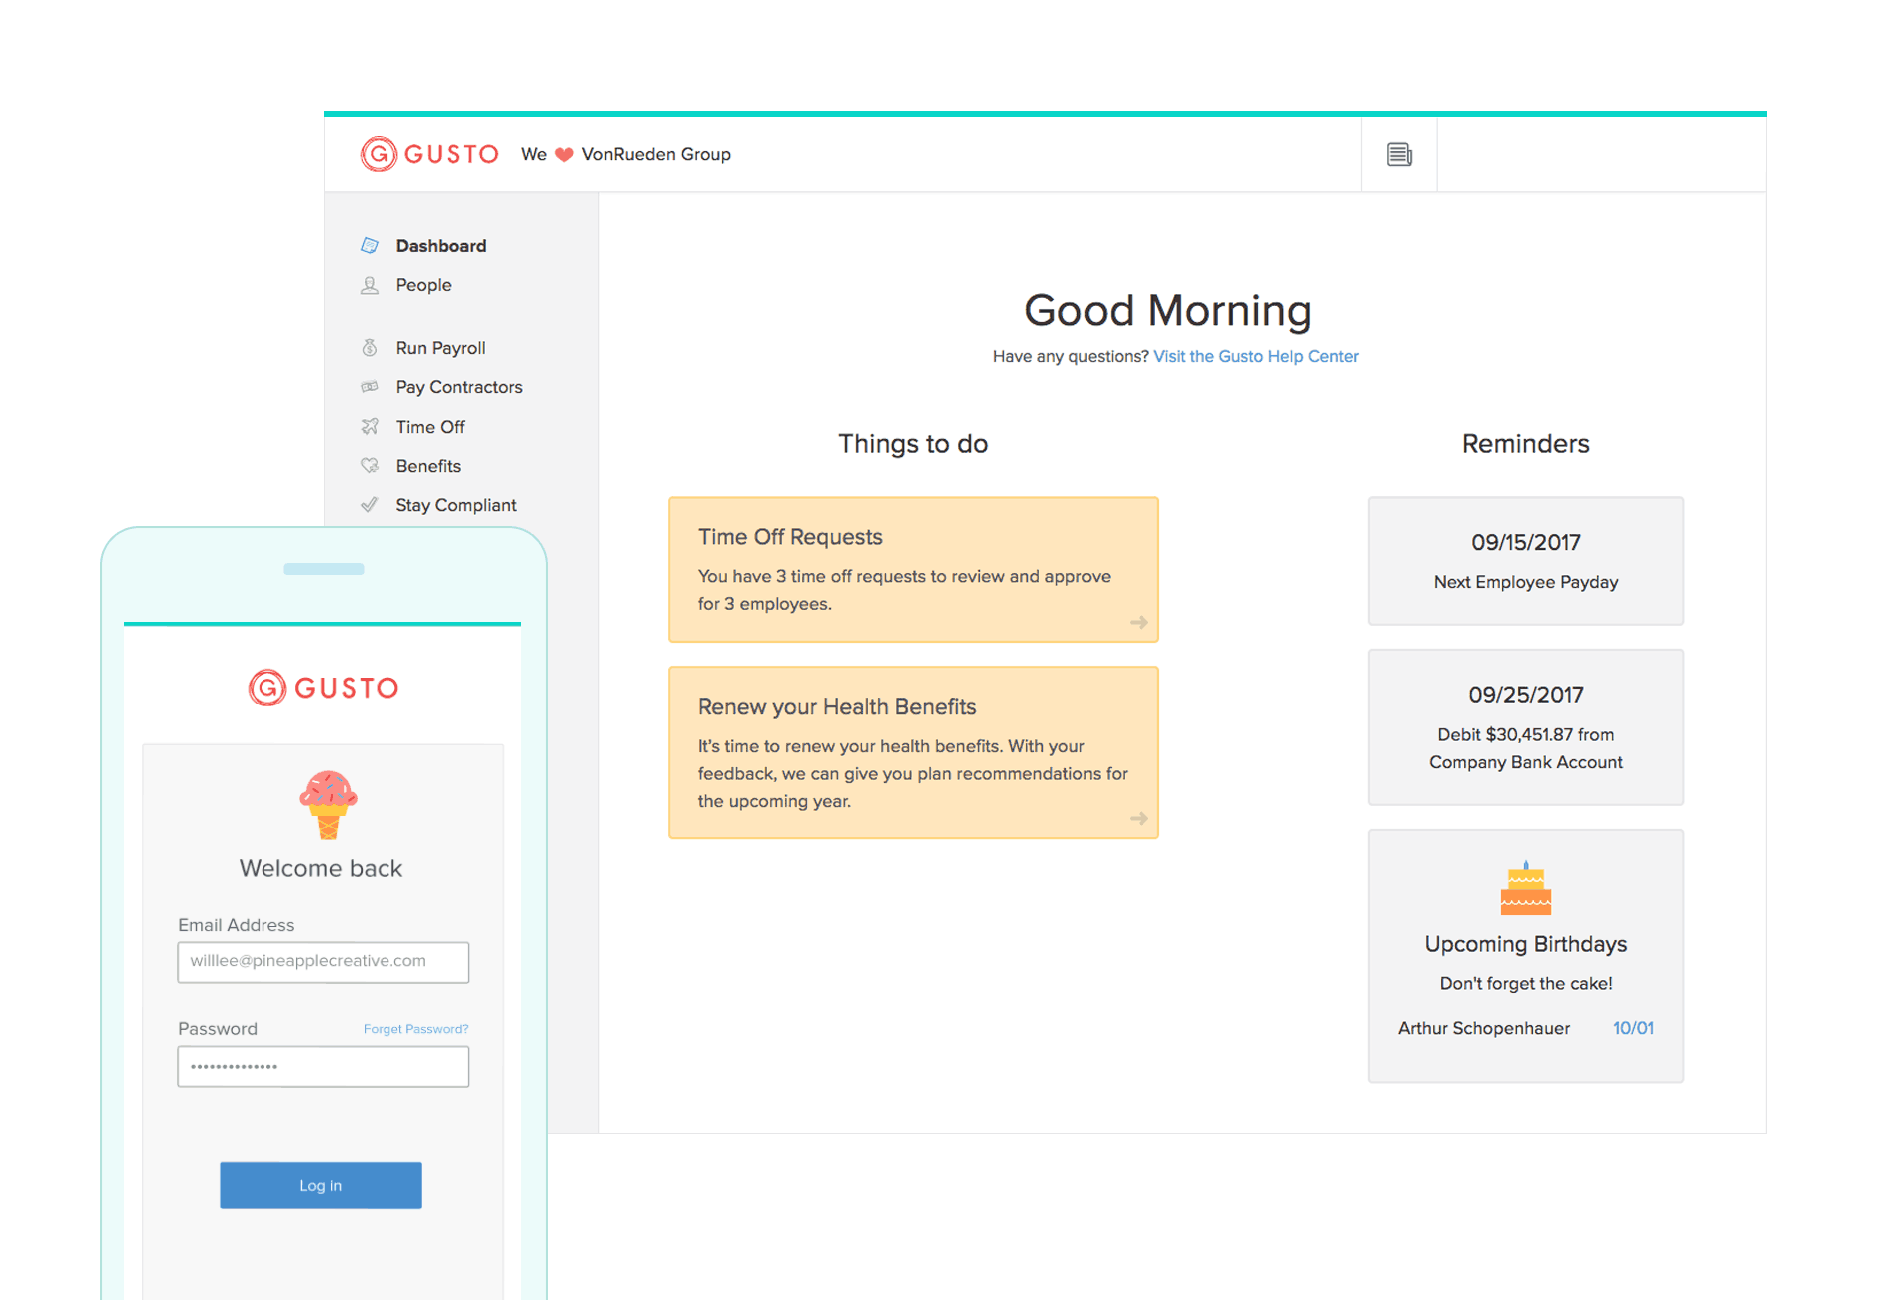Click the Reminders heading
The height and width of the screenshot is (1300, 1900).
(1526, 443)
